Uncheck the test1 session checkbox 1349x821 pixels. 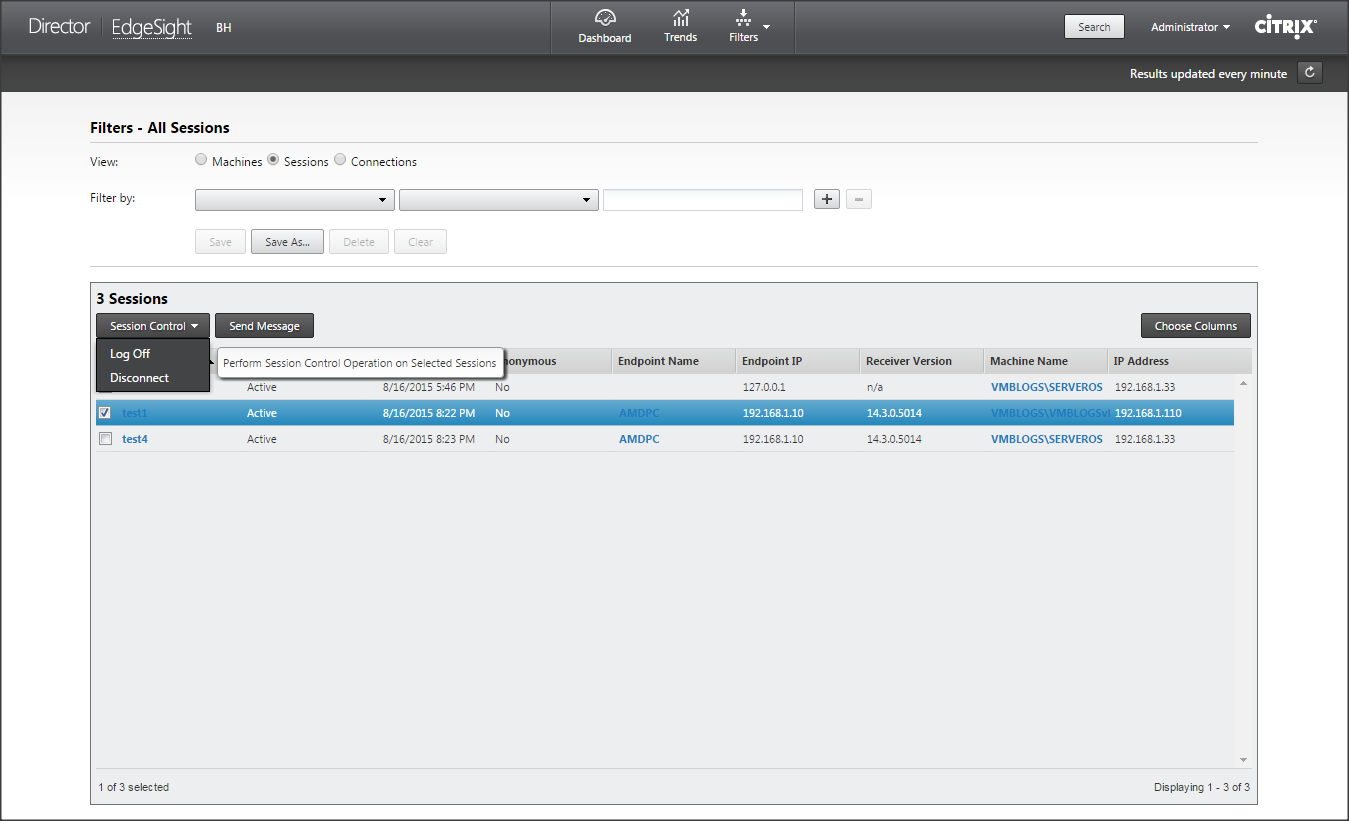click(105, 413)
